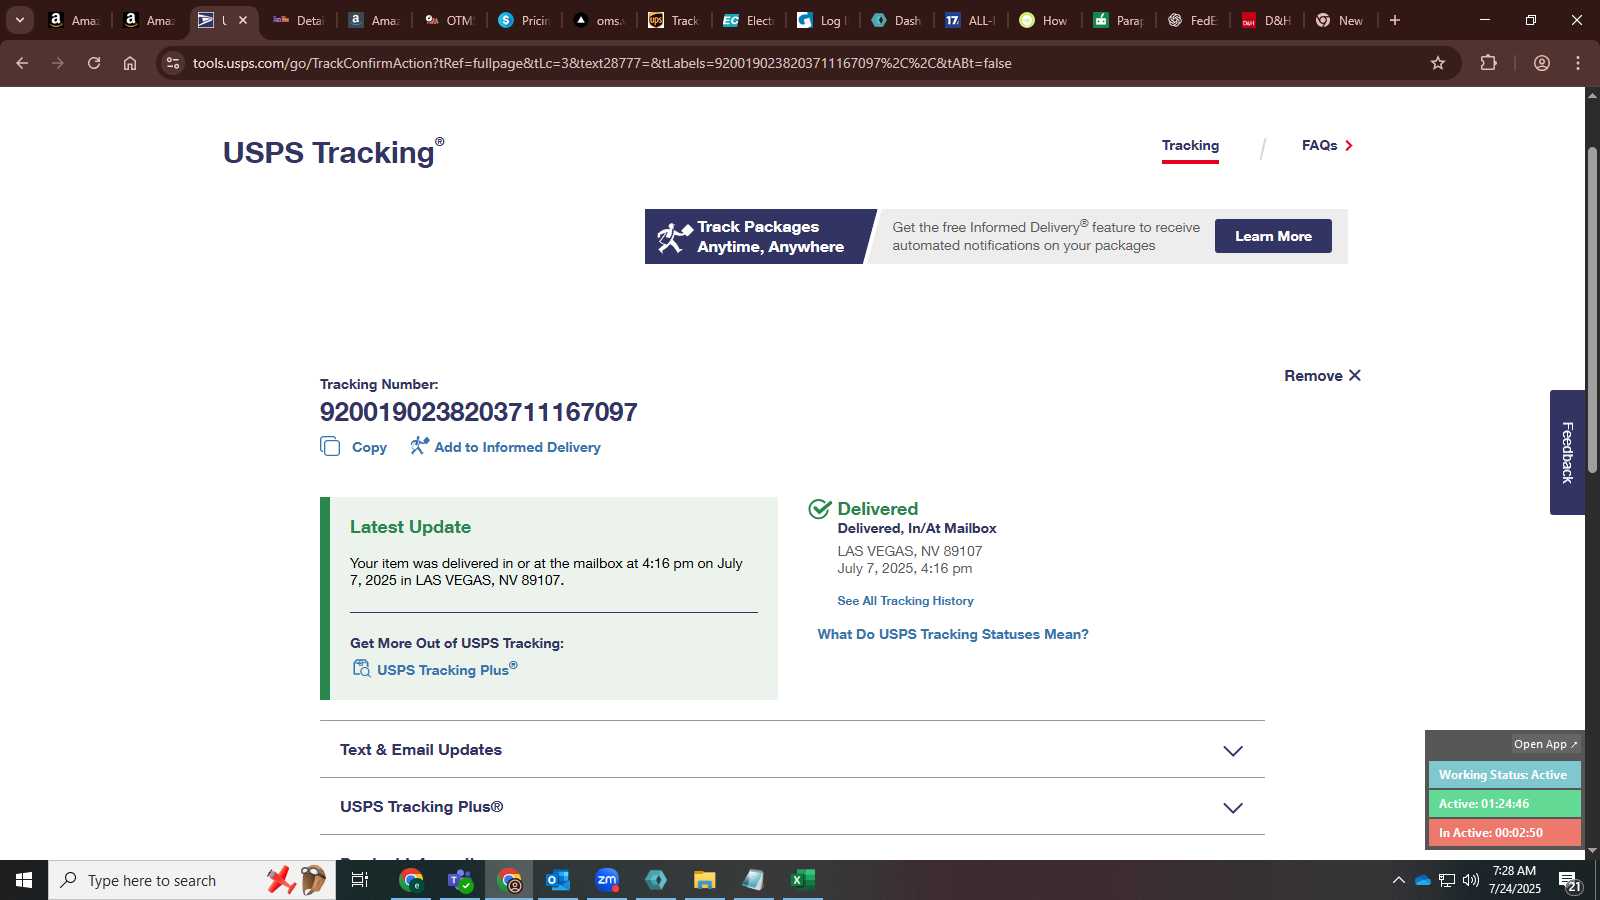The image size is (1600, 900).
Task: Open the browser home page
Action: coord(130,63)
